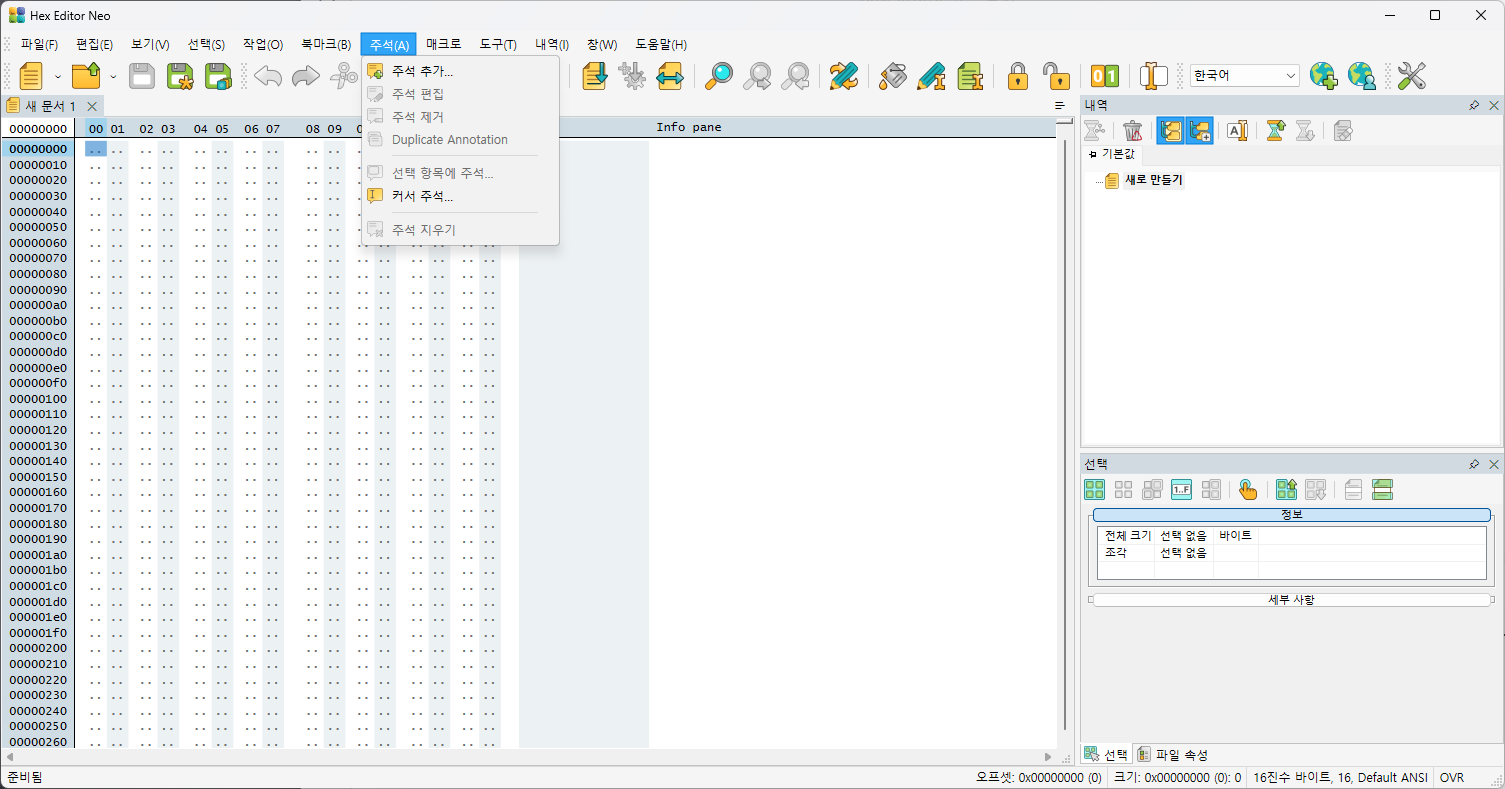Click the 16진수 바이트 encoding status entry

(x=1339, y=777)
